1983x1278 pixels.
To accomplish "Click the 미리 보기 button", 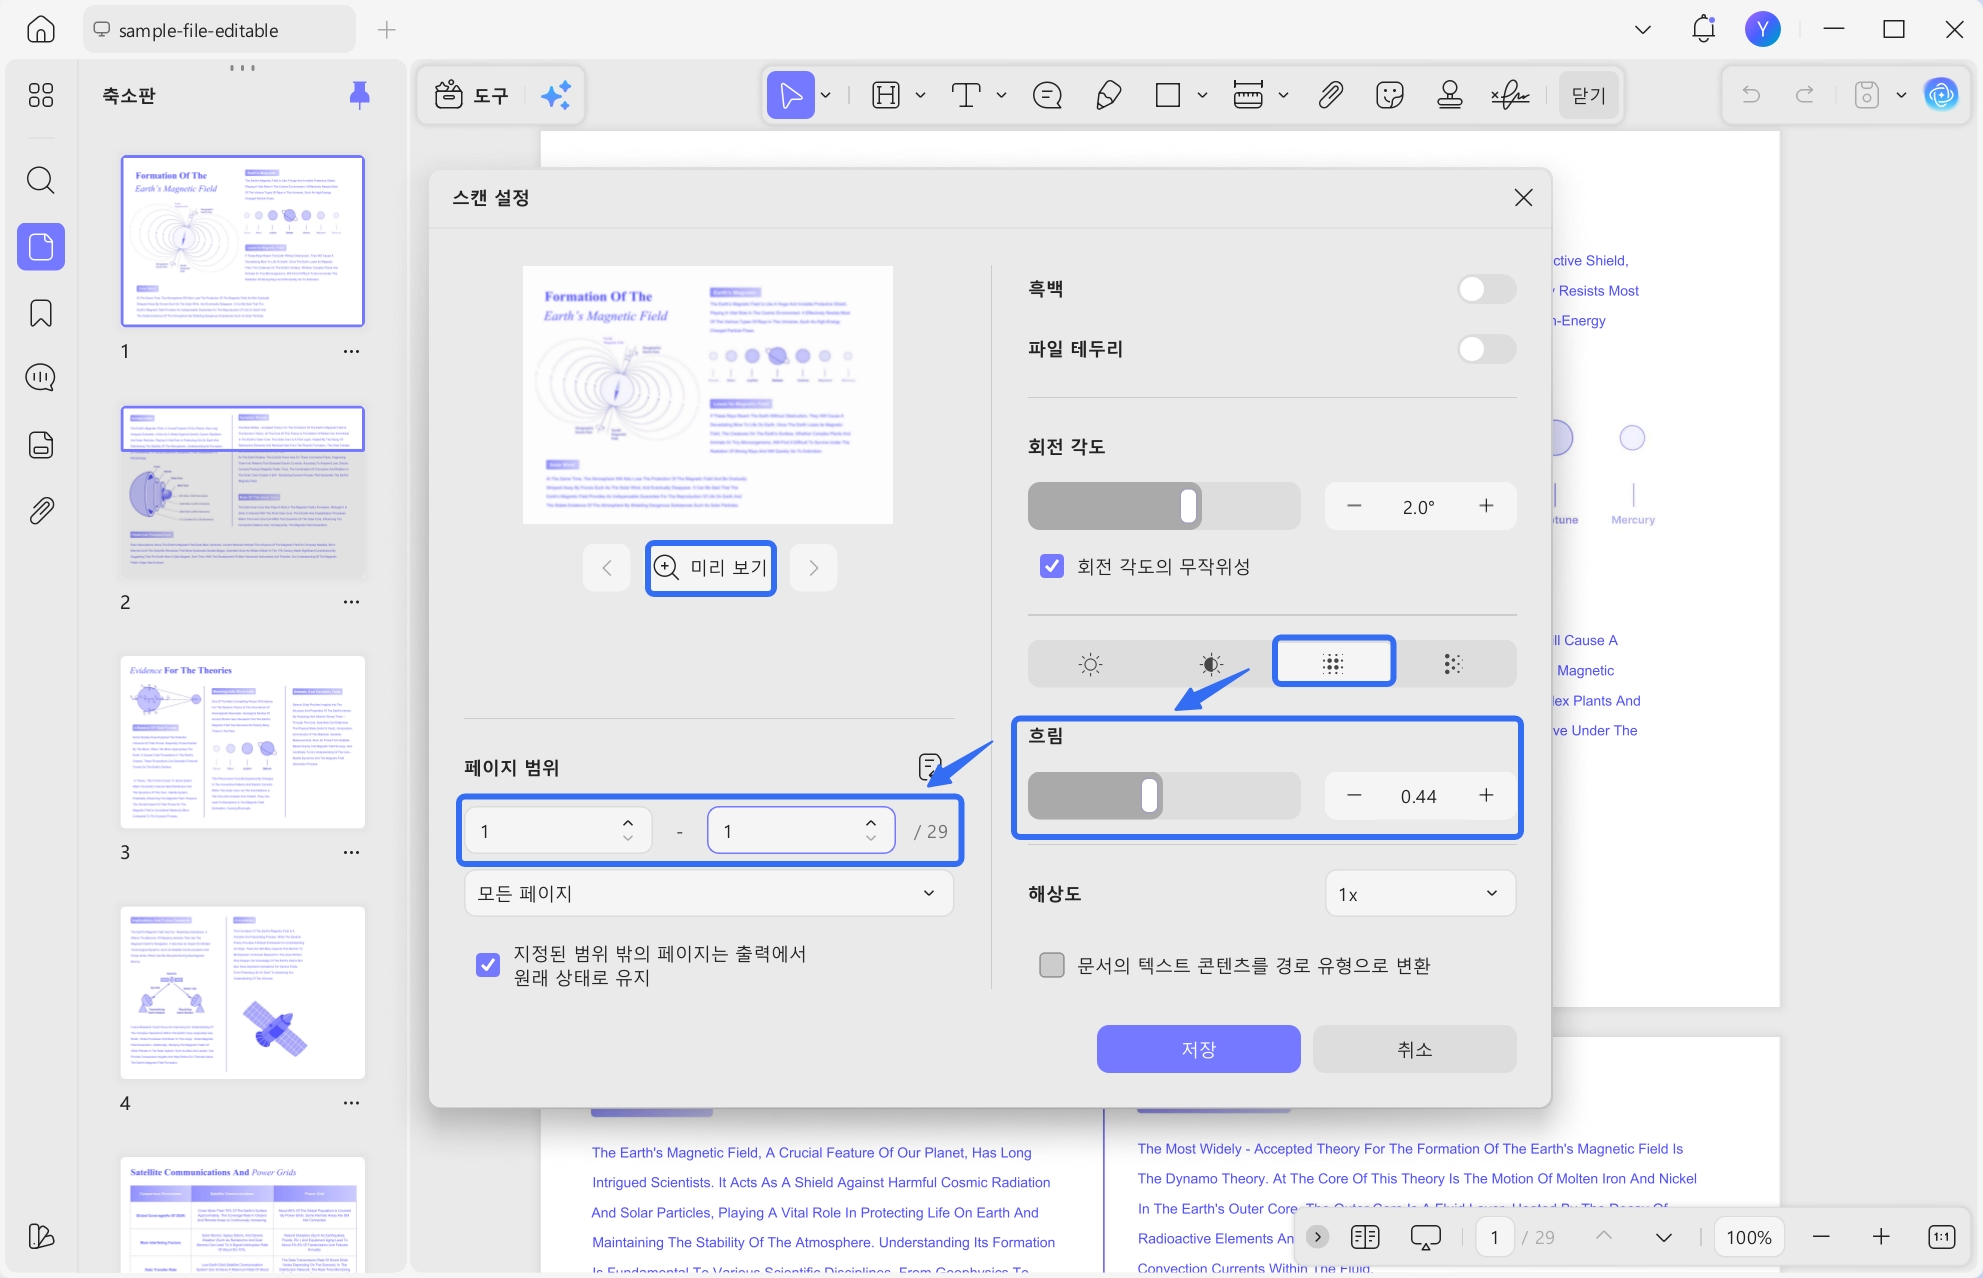I will pyautogui.click(x=711, y=568).
